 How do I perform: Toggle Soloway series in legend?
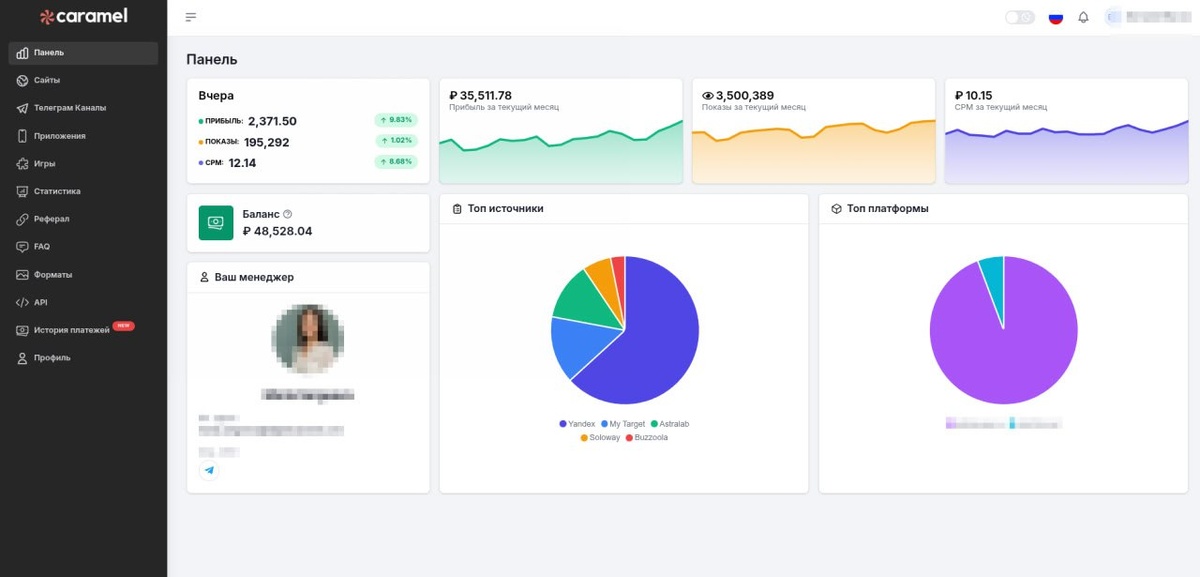[600, 438]
